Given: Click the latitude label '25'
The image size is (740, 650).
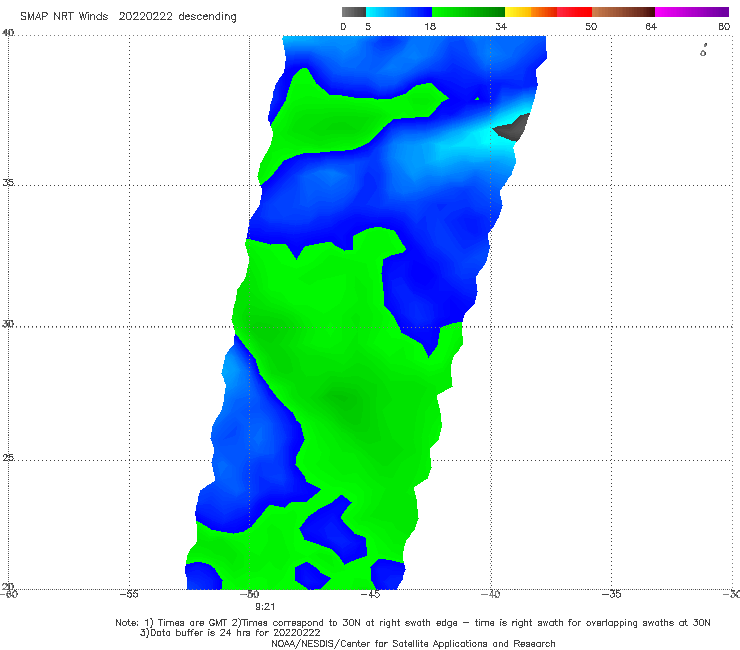Looking at the screenshot, I should tap(8, 457).
